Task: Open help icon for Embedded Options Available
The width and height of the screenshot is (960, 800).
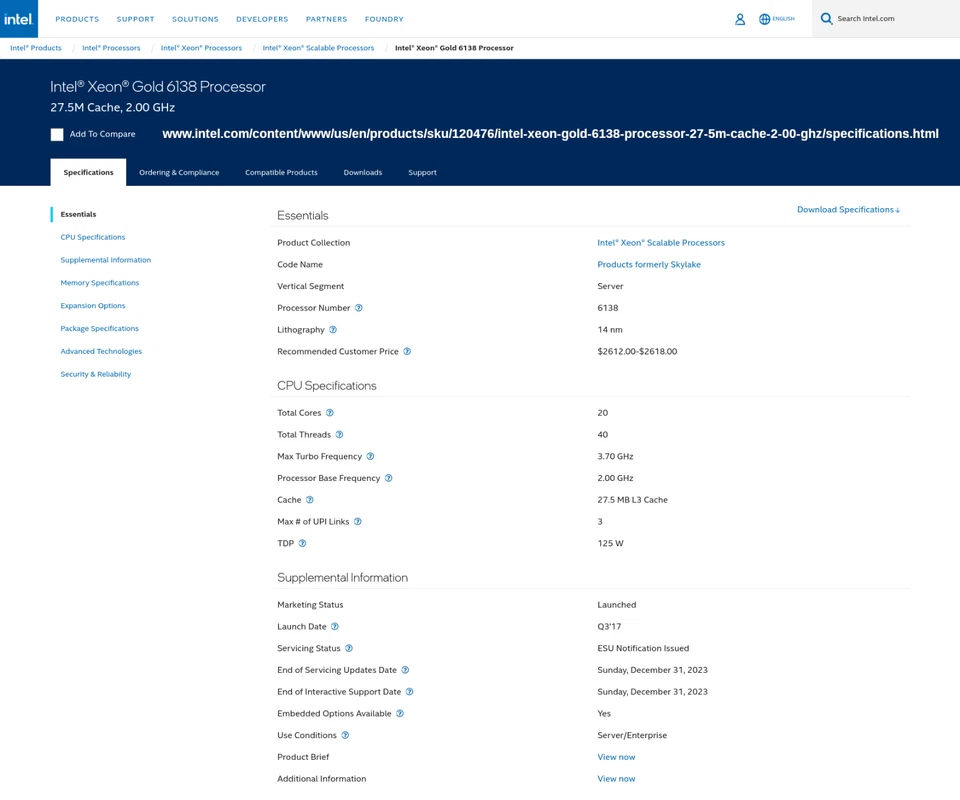Action: coord(400,714)
